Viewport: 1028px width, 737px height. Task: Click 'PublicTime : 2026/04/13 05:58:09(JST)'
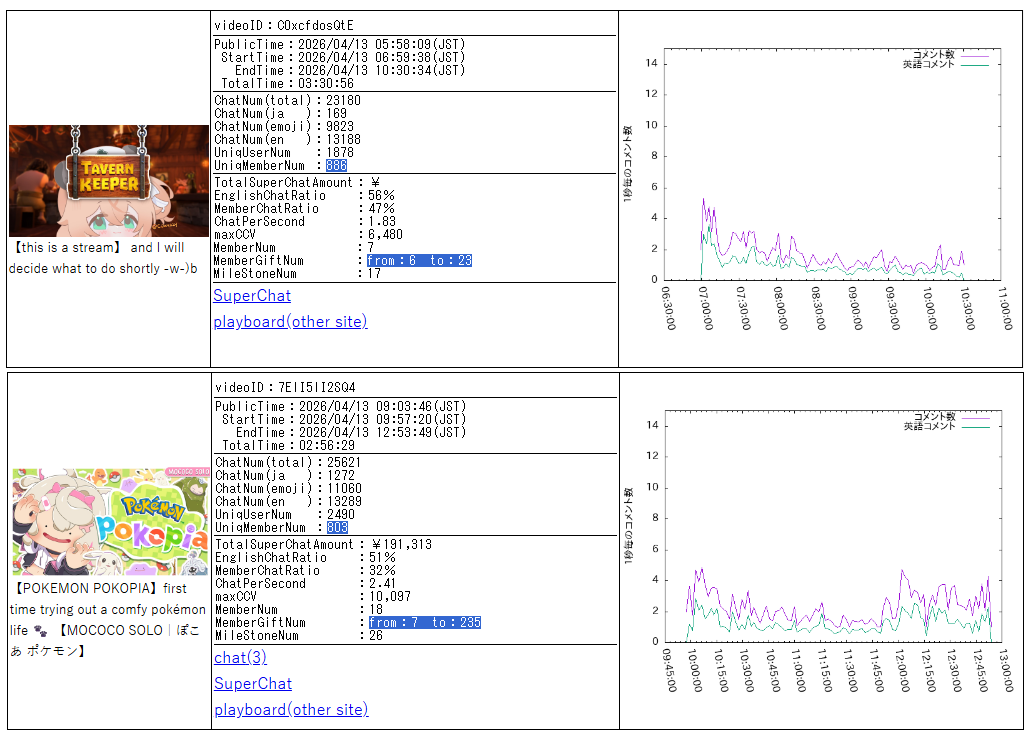340,44
